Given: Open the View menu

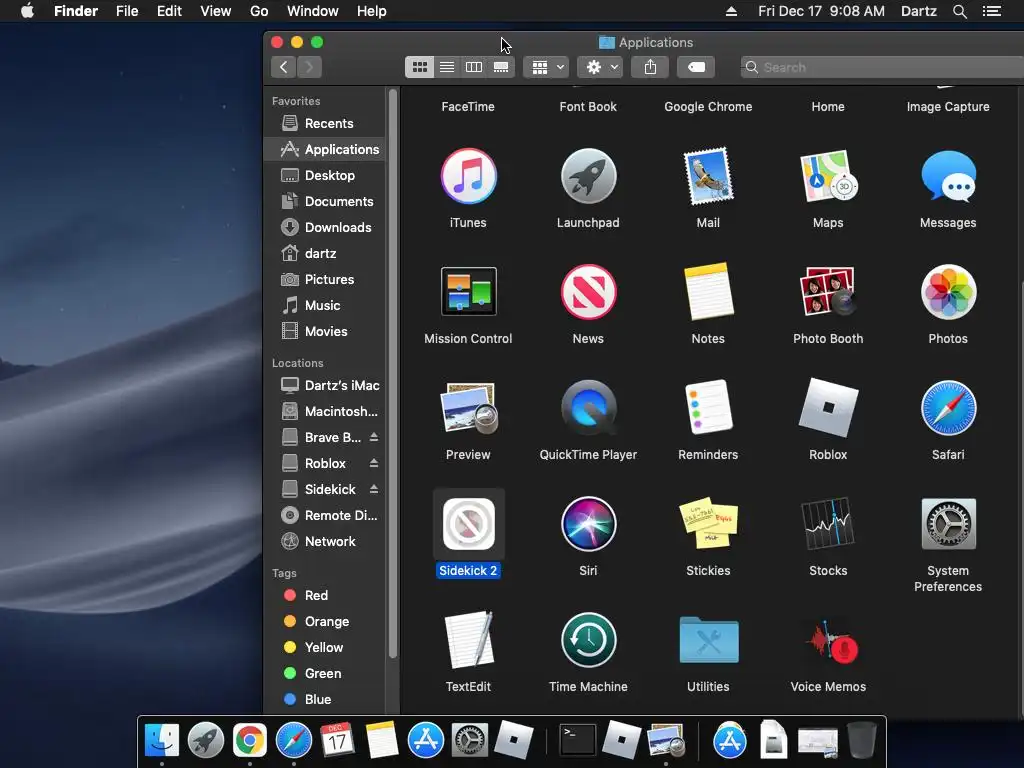Looking at the screenshot, I should (216, 11).
